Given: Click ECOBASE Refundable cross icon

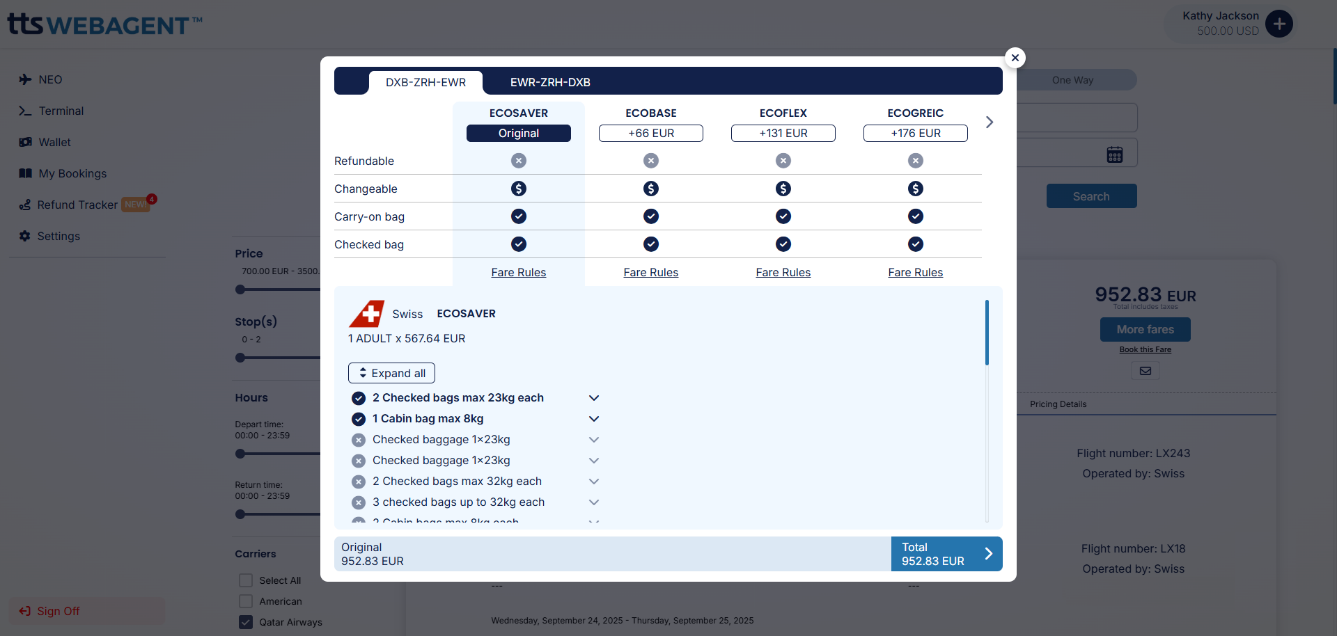Looking at the screenshot, I should coord(651,160).
